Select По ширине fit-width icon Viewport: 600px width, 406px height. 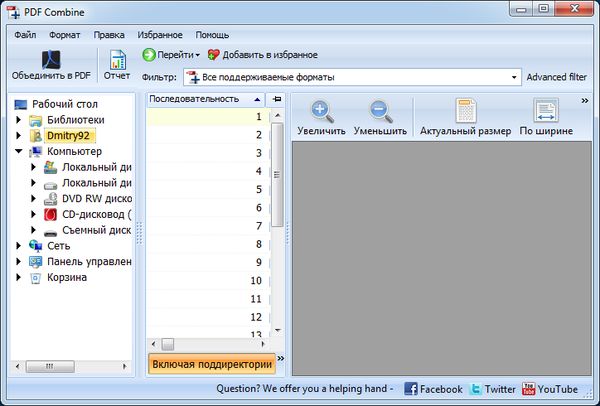point(545,111)
